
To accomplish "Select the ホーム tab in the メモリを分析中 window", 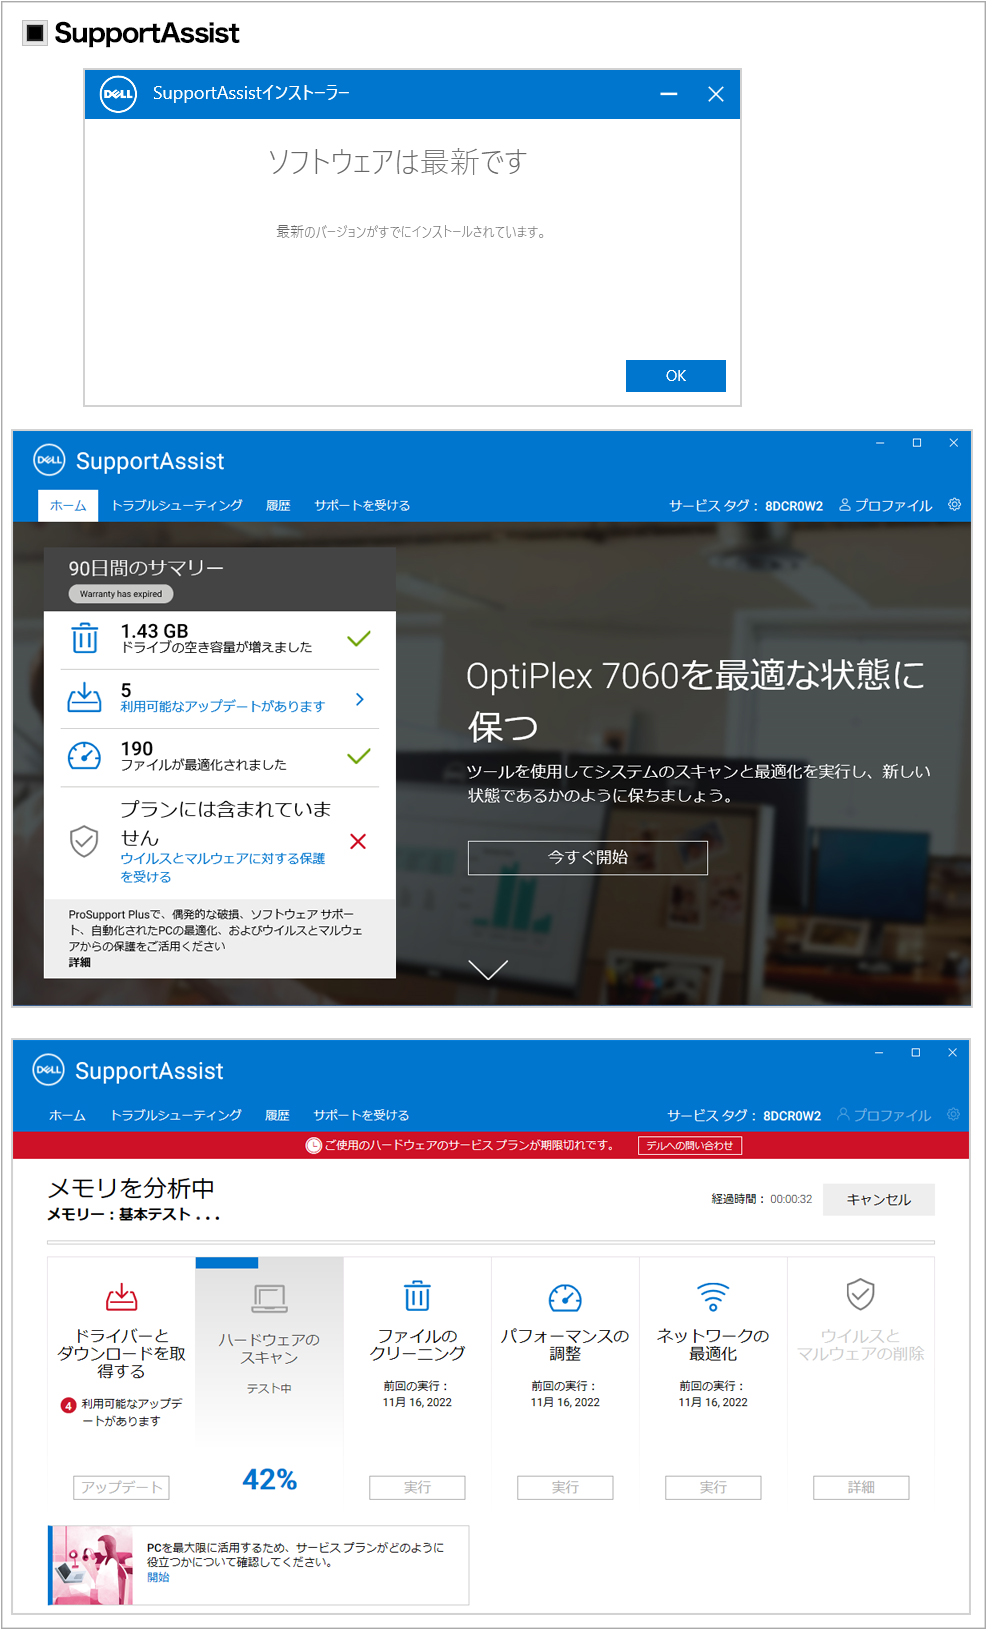I will tap(68, 1116).
